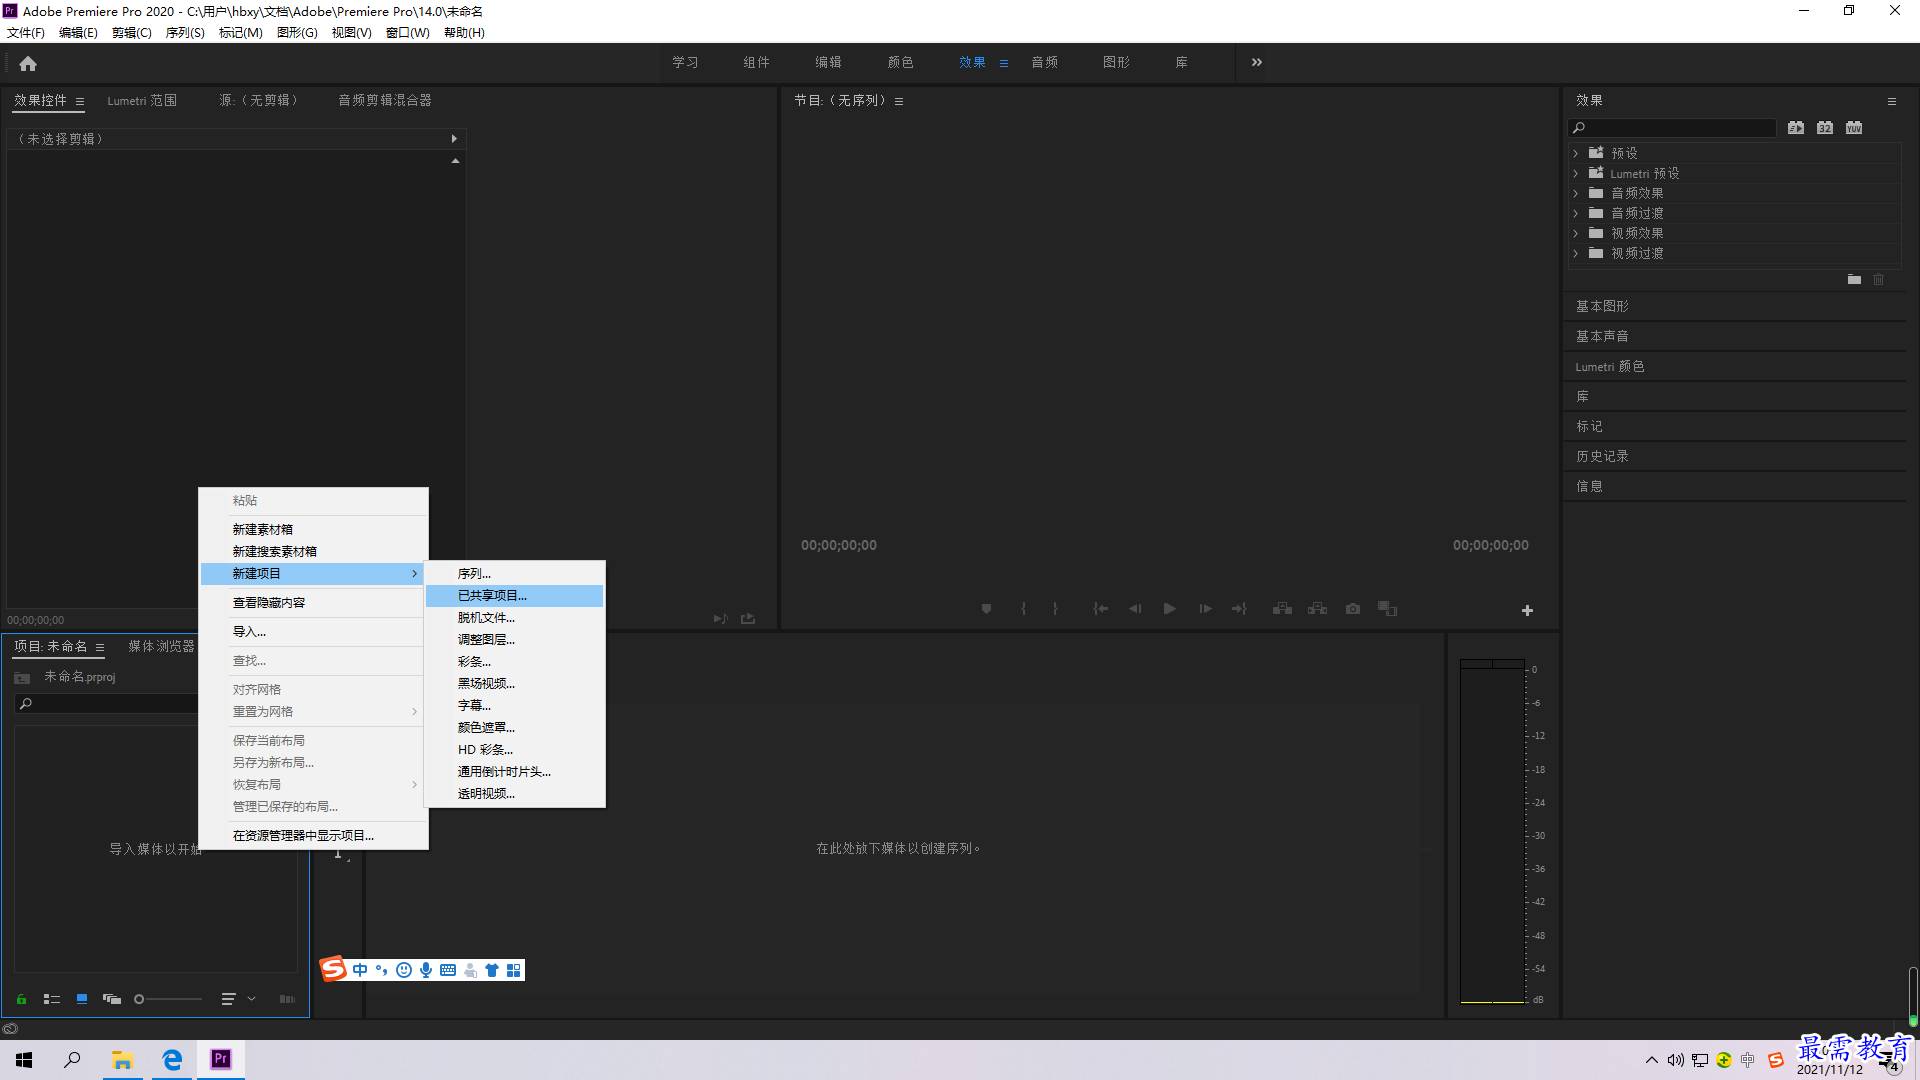Go to the Home screen icon

point(28,63)
